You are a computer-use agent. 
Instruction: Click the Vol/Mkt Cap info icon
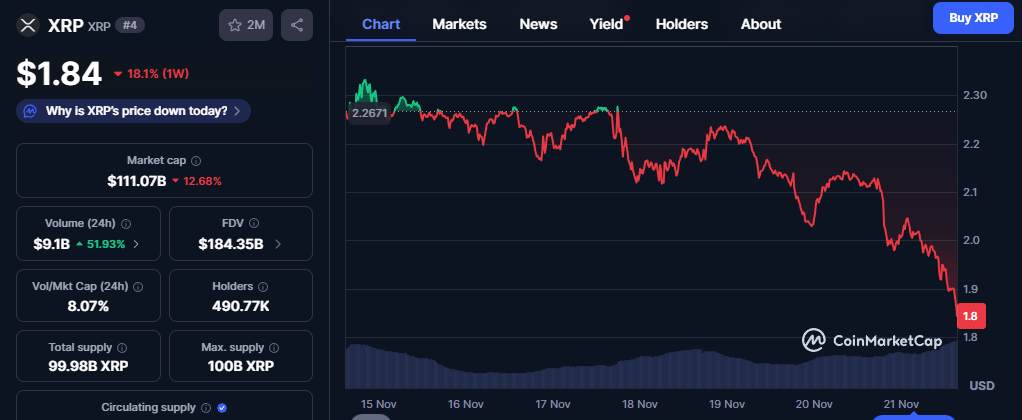pyautogui.click(x=137, y=286)
